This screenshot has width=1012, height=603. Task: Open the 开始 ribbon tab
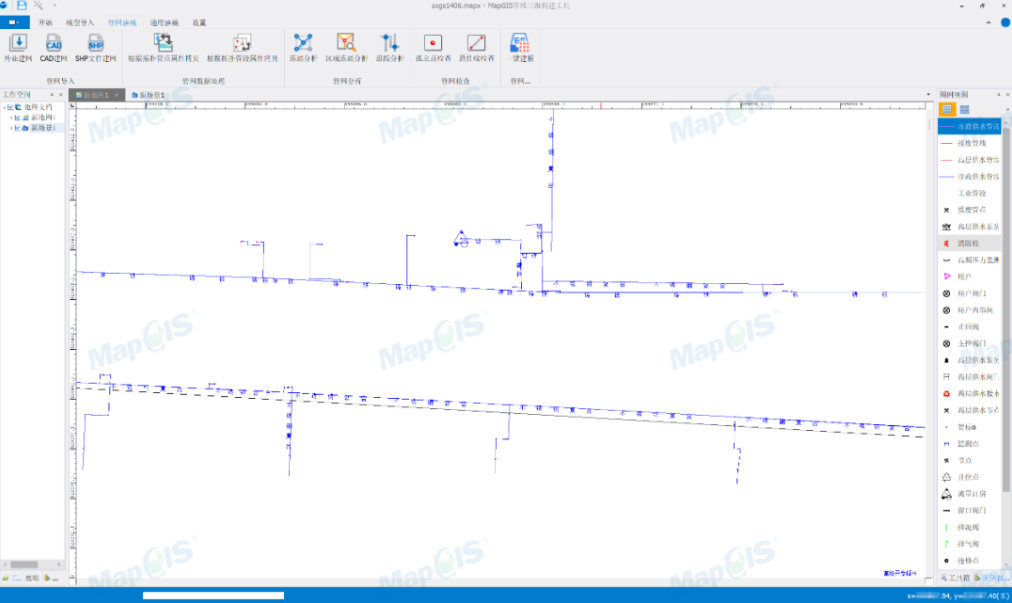click(45, 23)
